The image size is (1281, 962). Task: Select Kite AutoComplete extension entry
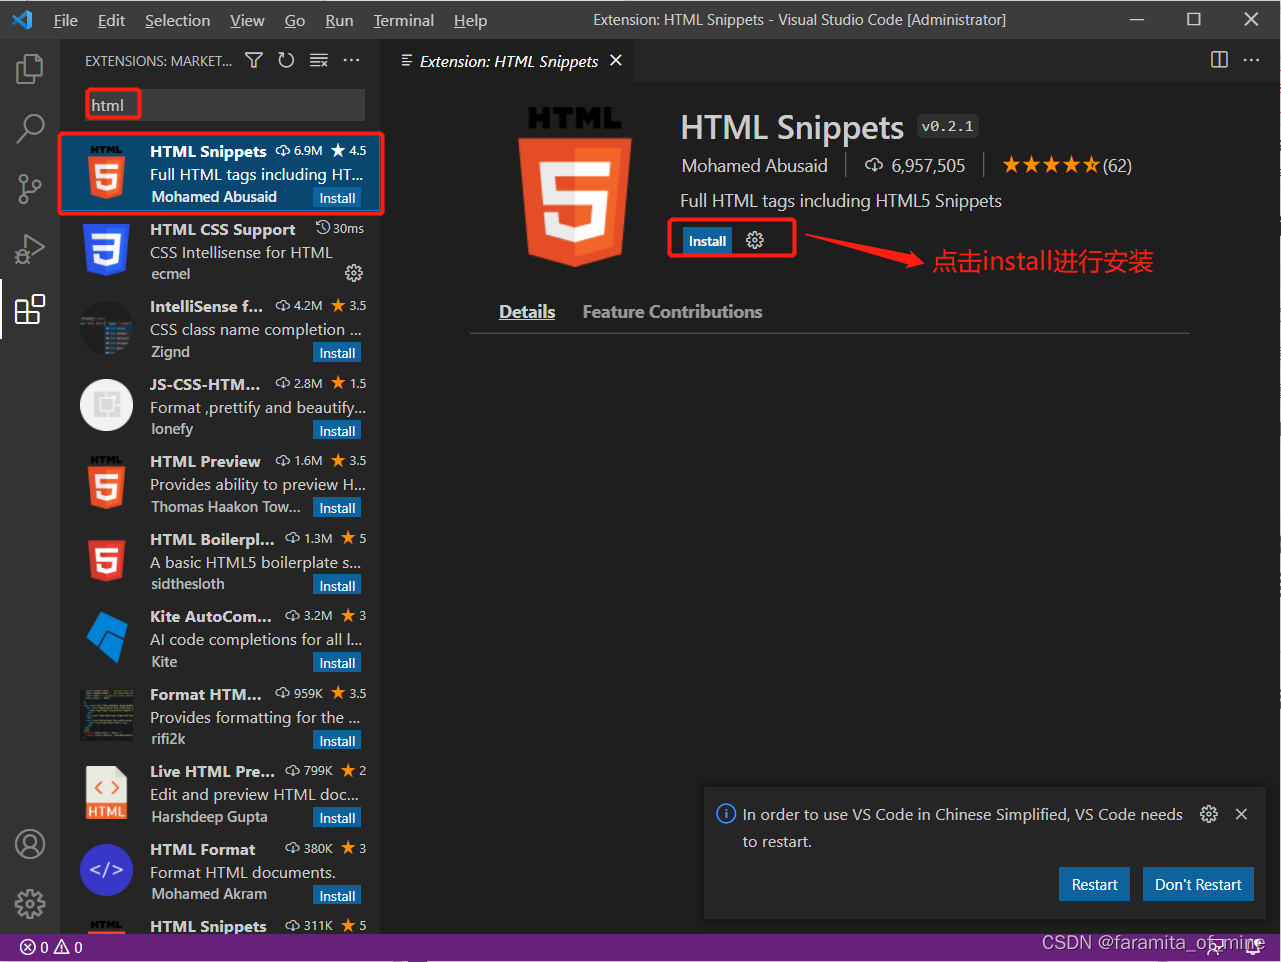[220, 639]
